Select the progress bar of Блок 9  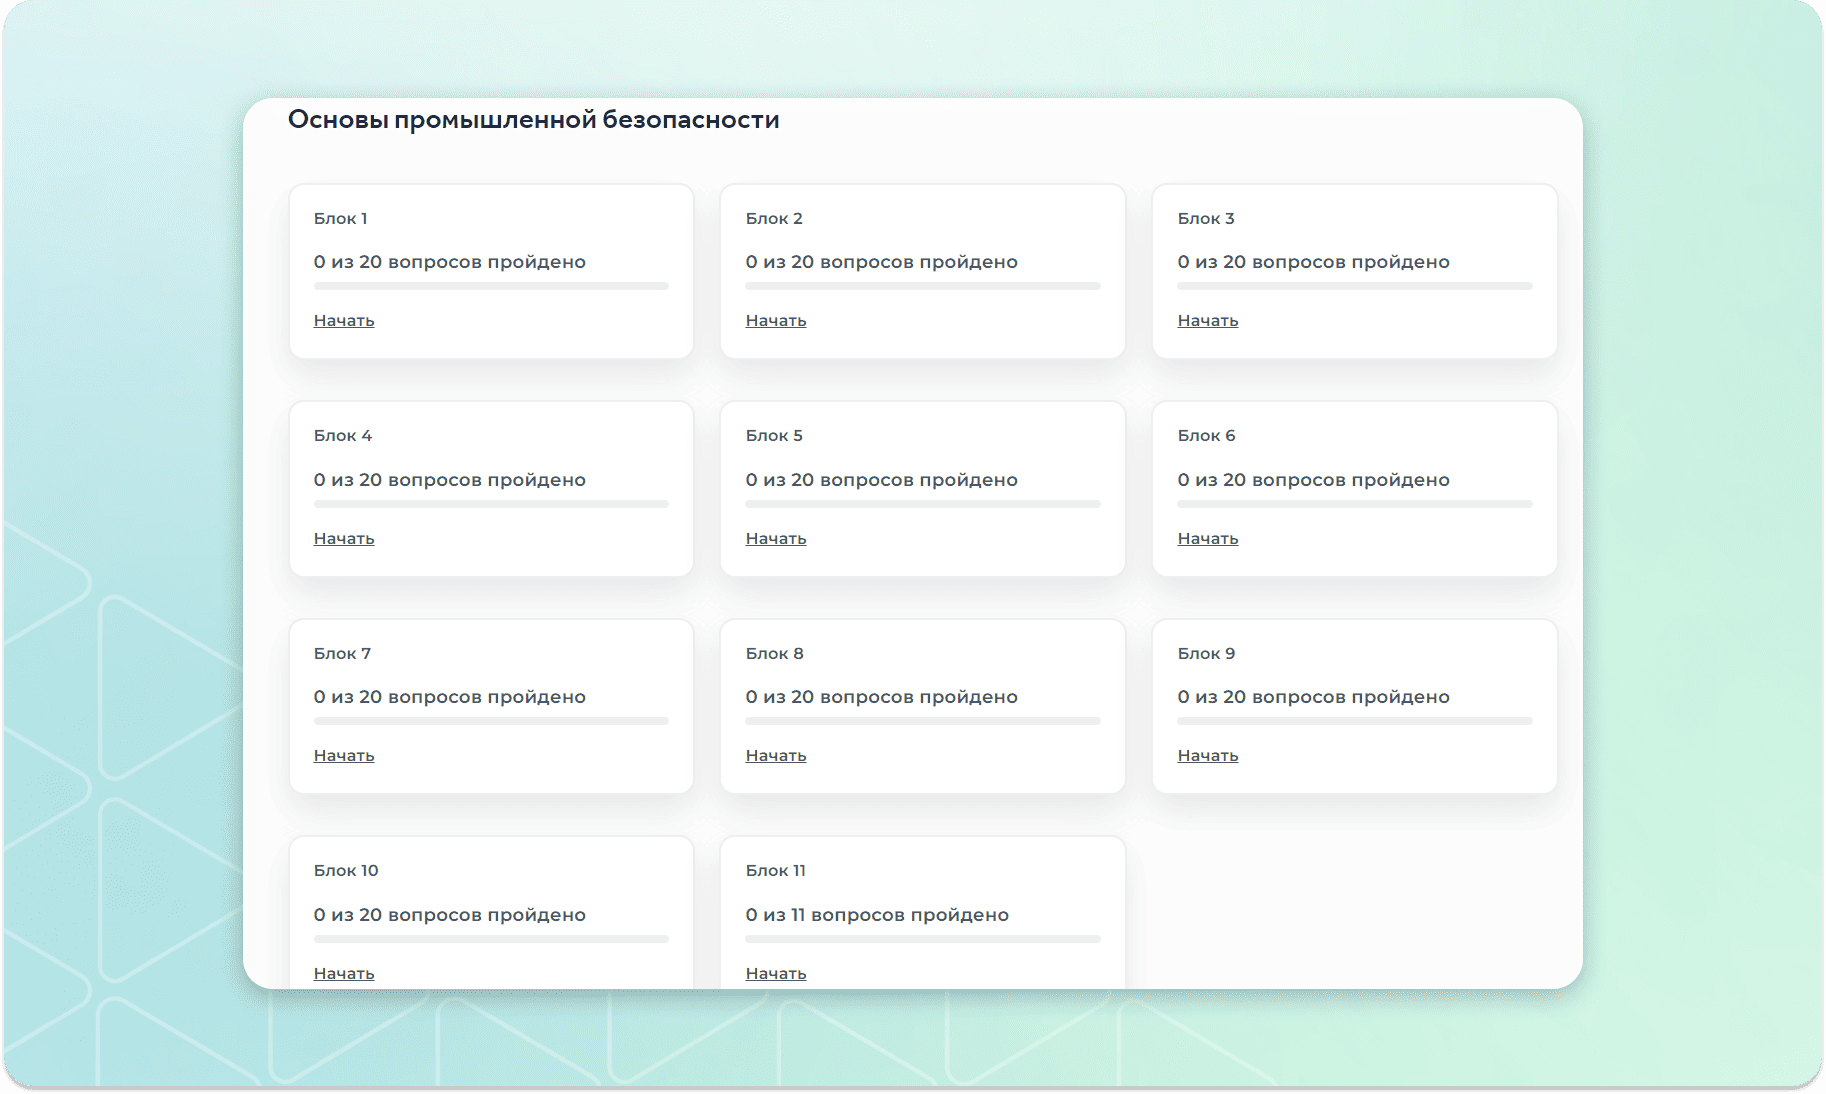(1354, 721)
